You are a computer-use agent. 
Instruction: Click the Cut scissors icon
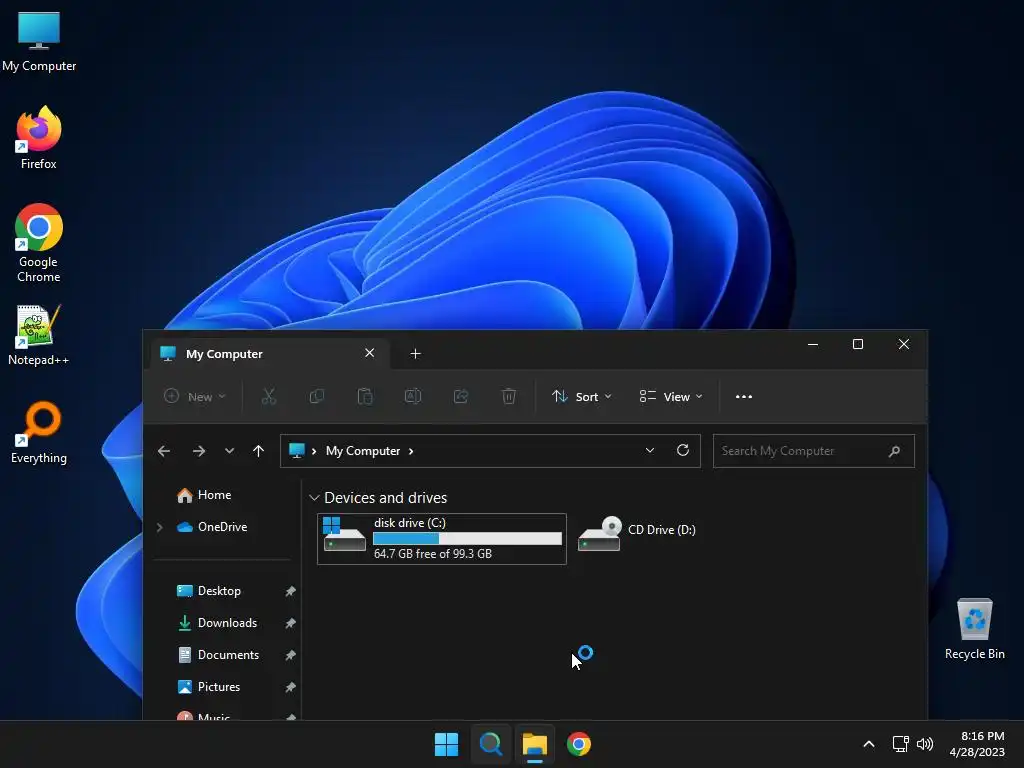[x=268, y=396]
